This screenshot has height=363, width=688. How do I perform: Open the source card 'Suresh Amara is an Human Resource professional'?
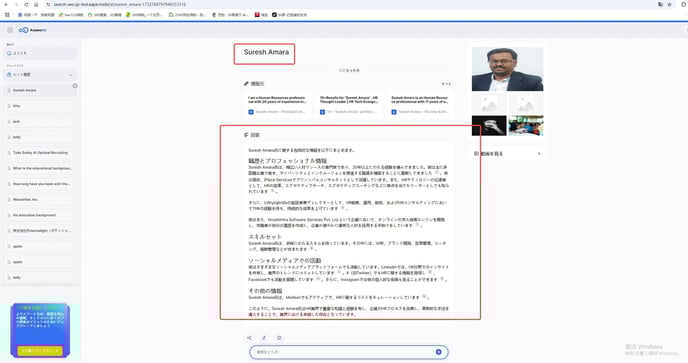[x=420, y=104]
